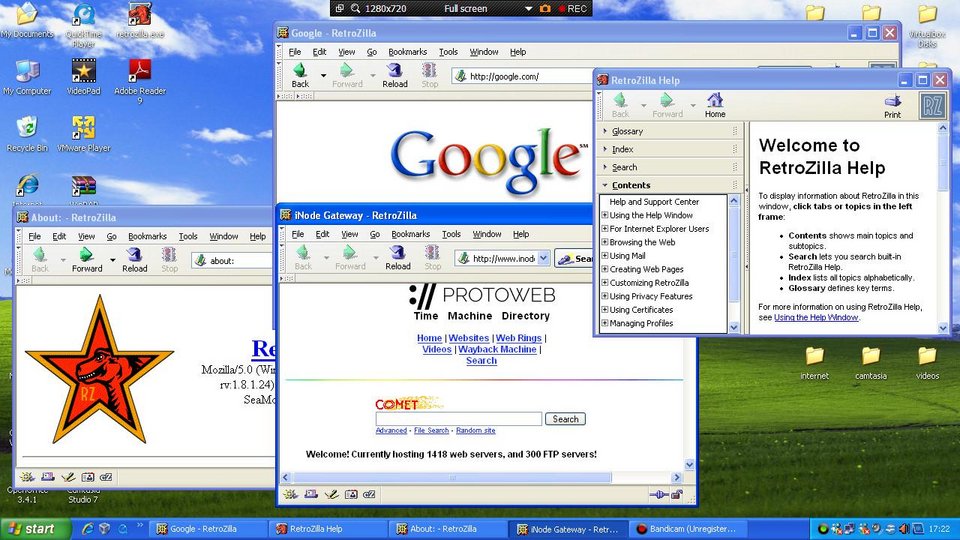Click Home icon in RetroZilla Help toolbar
This screenshot has height=540, width=960.
(714, 105)
